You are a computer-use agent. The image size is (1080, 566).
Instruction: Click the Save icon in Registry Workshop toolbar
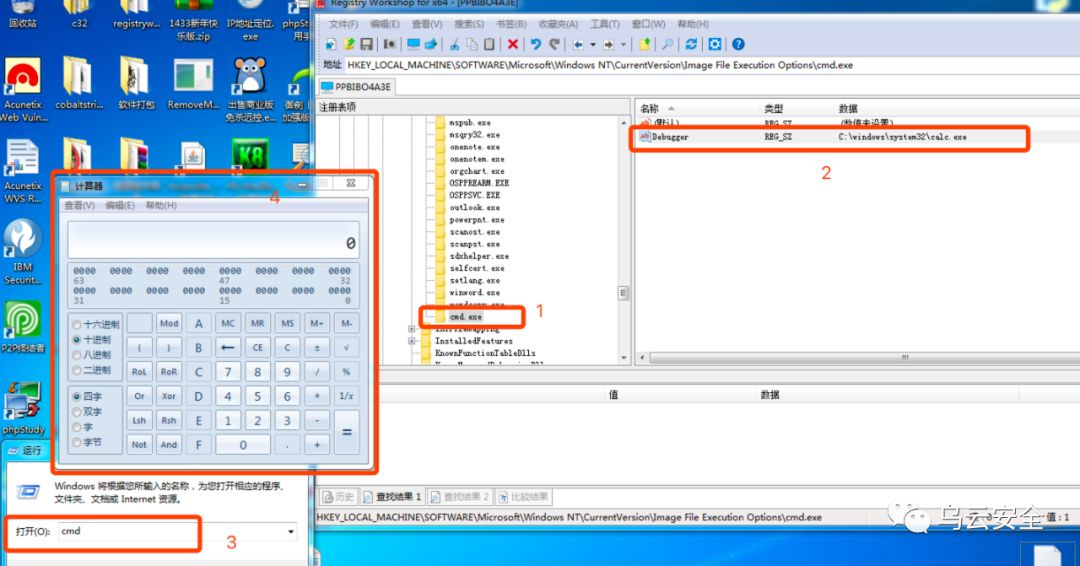366,44
